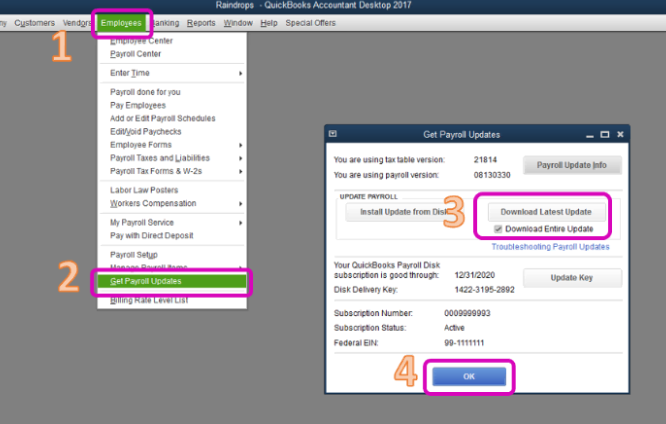Toggle Download Entire Update checkbox

tap(498, 229)
